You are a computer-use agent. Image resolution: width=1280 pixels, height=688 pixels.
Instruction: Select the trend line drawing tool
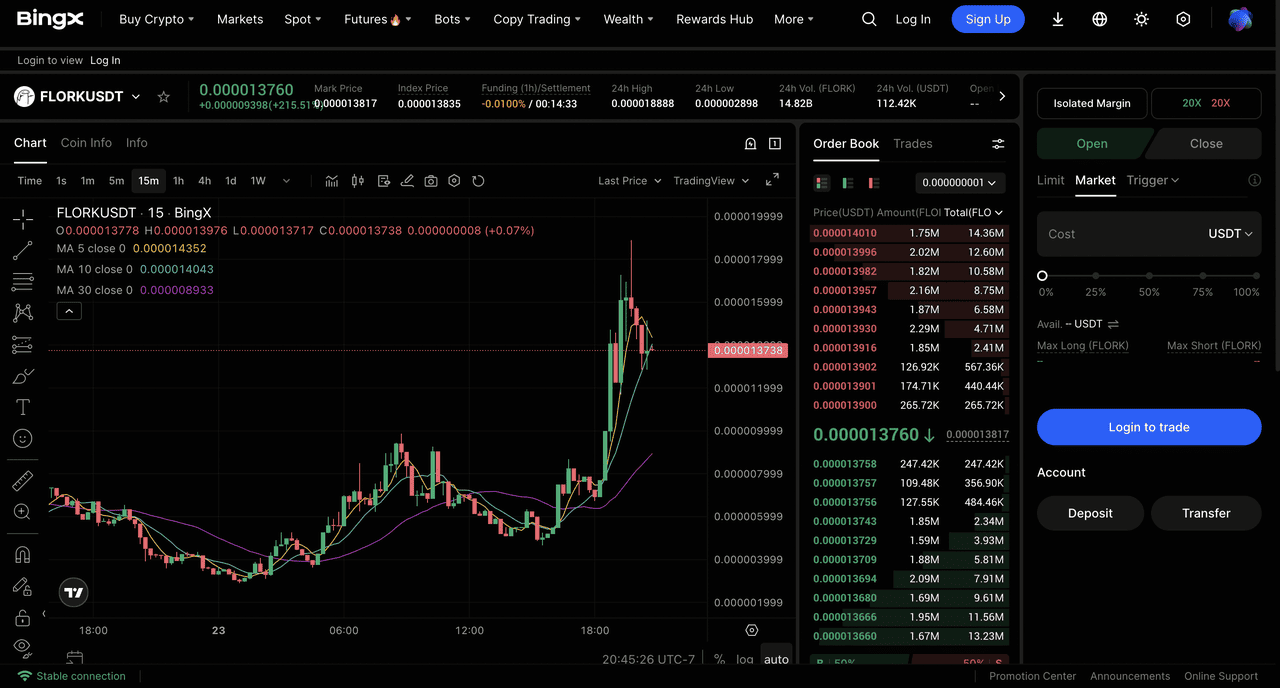pos(22,250)
